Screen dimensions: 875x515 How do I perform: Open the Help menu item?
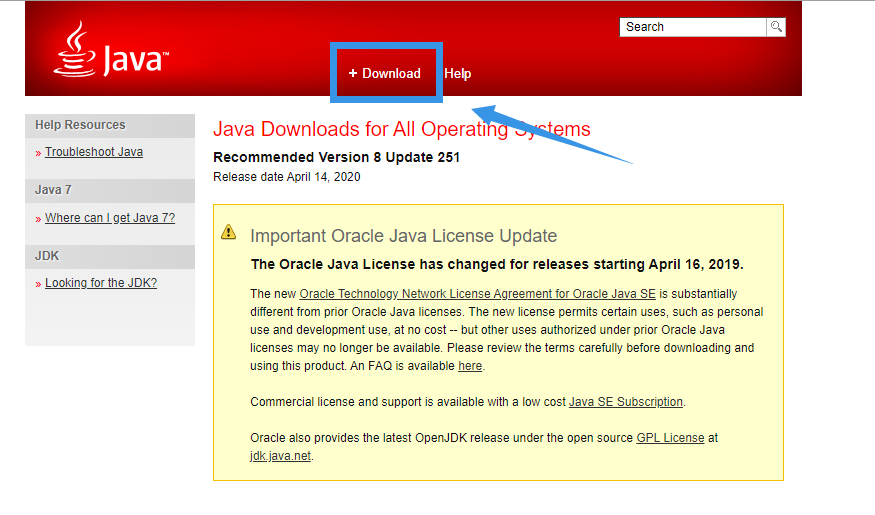pyautogui.click(x=458, y=74)
